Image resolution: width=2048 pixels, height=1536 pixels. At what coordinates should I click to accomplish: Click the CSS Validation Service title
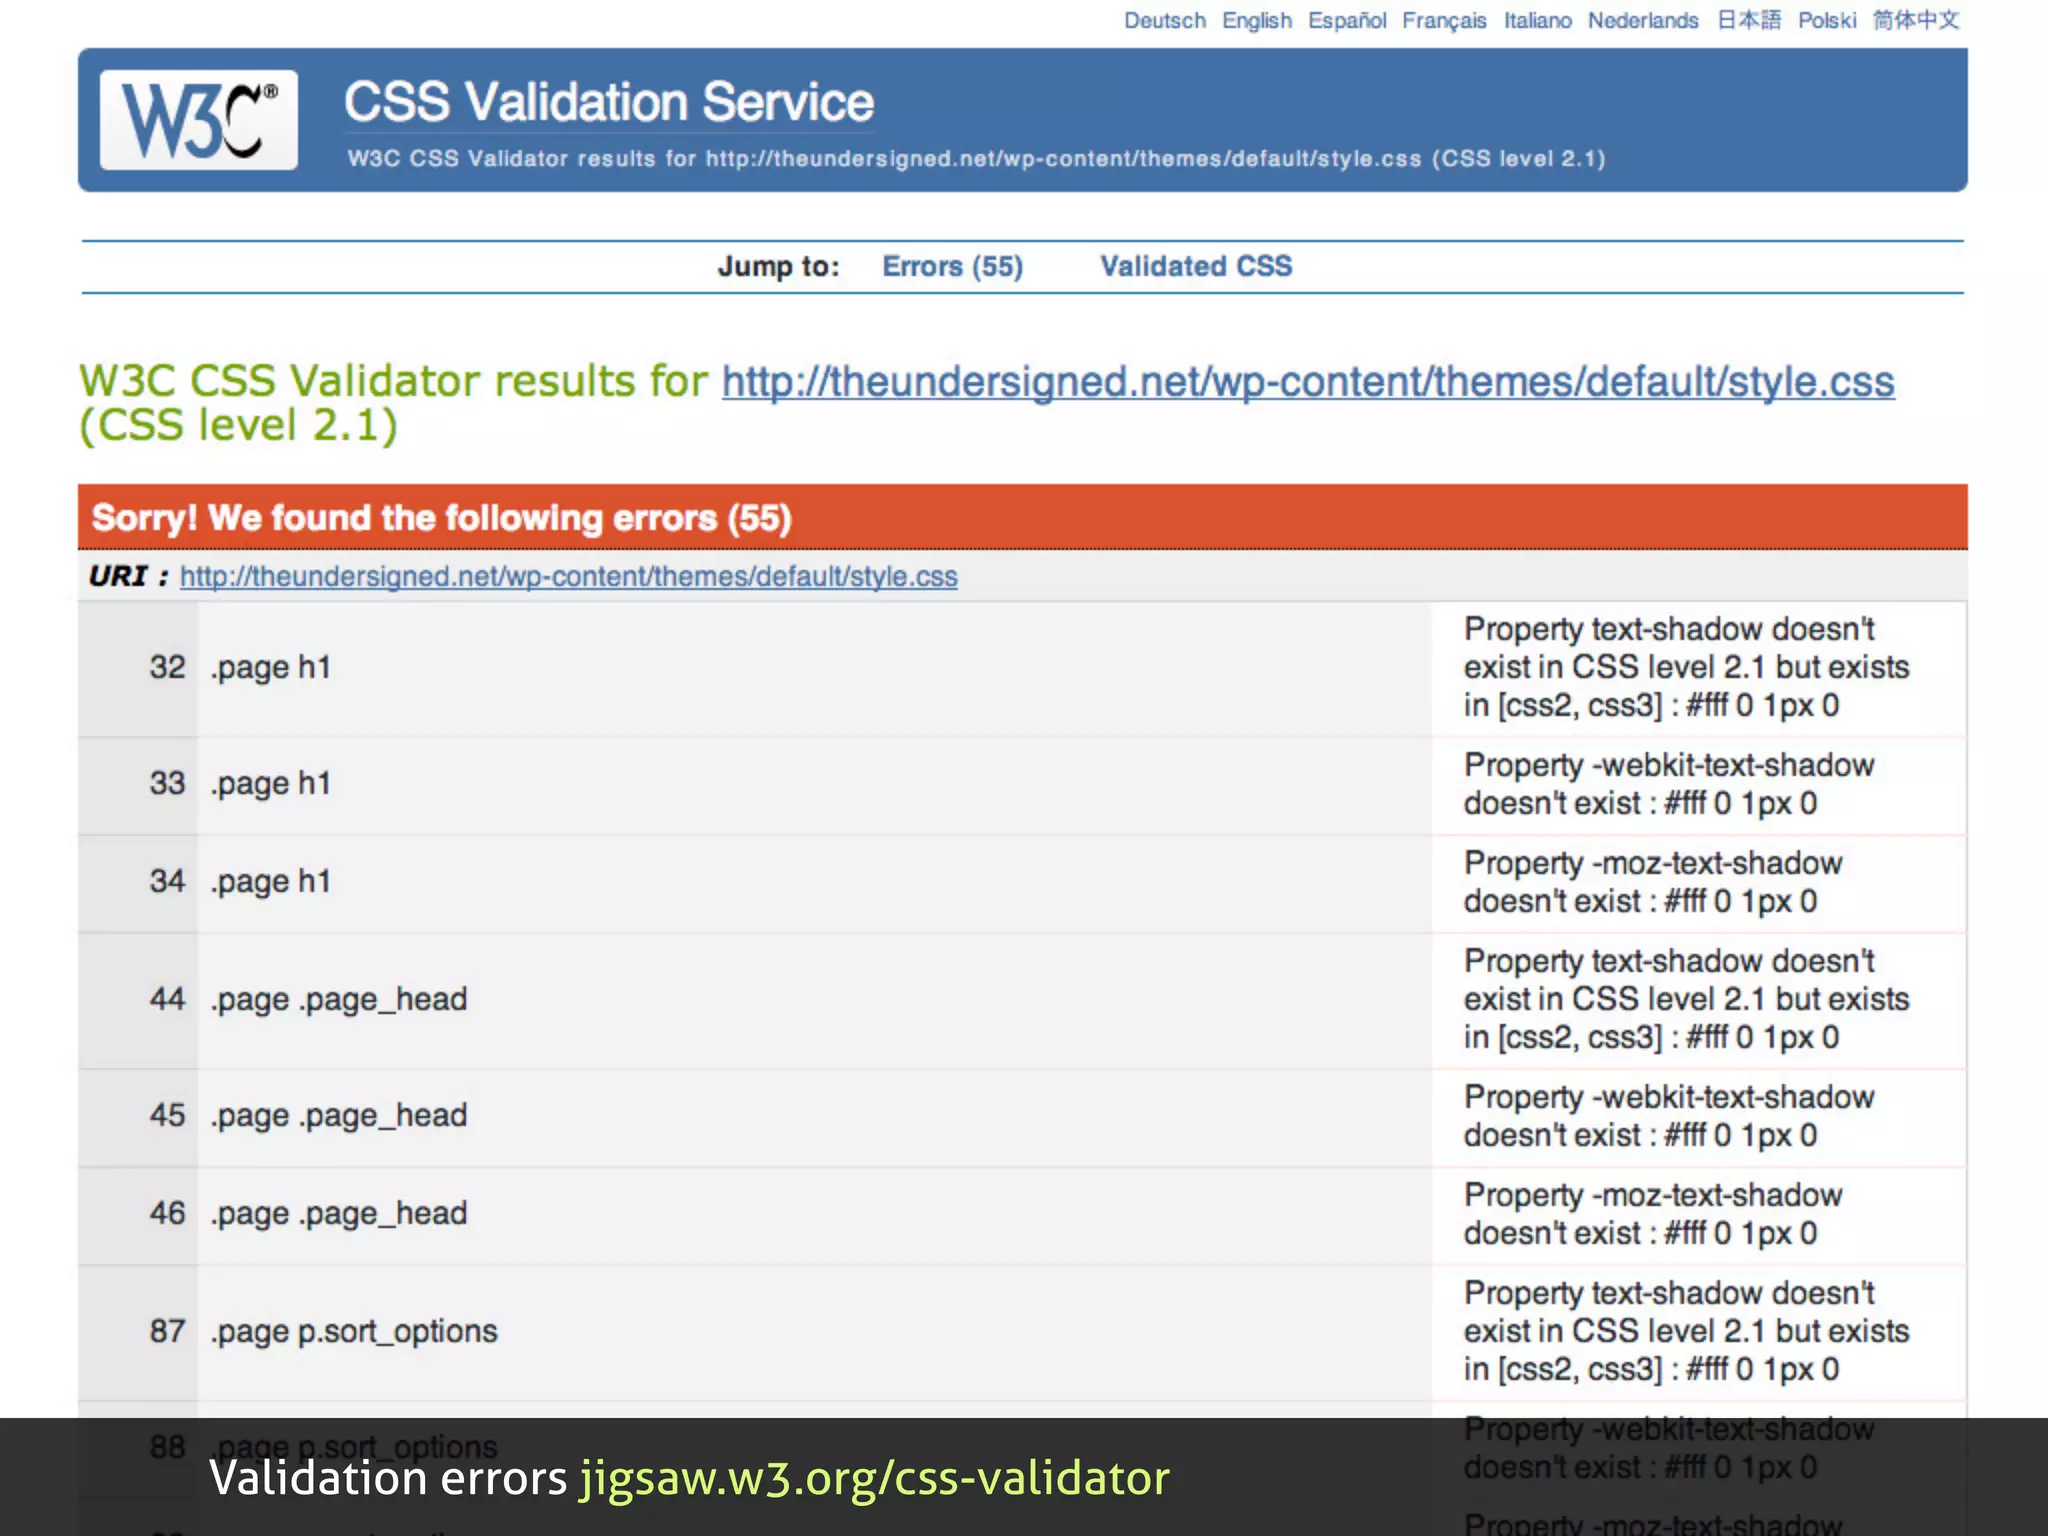609,102
